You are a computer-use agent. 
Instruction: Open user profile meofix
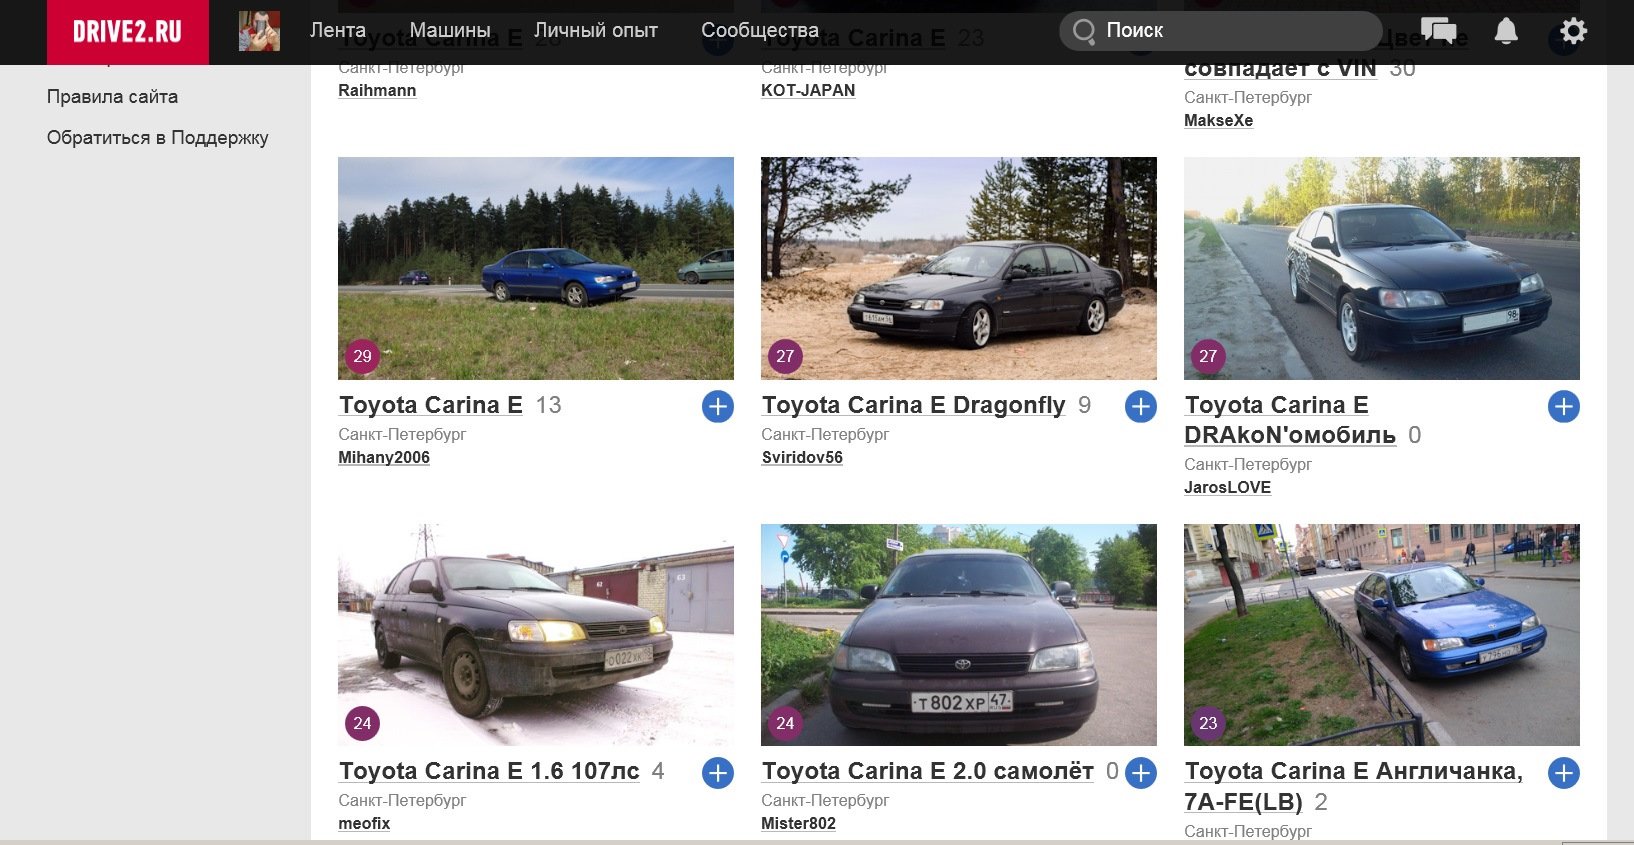point(364,823)
